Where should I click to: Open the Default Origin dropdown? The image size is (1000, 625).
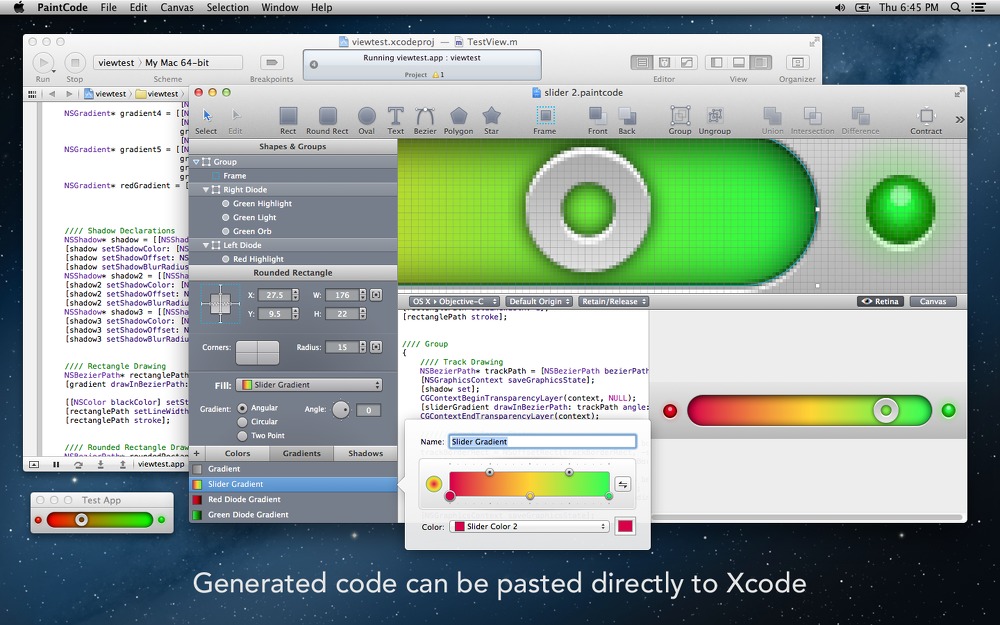[x=540, y=302]
